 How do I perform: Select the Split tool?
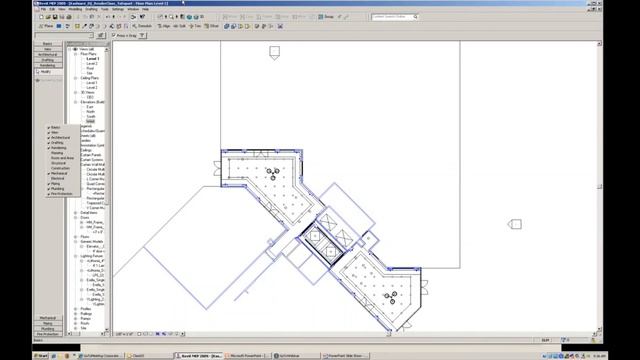[180, 26]
